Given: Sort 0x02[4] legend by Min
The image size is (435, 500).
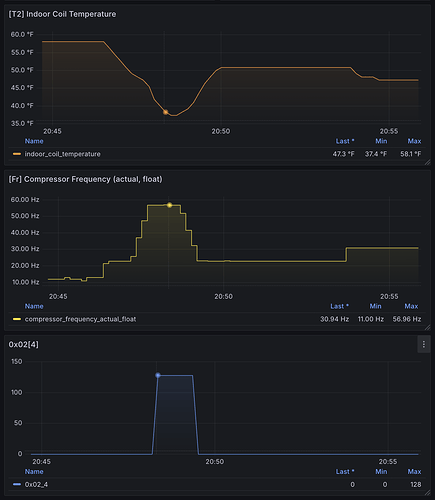Looking at the screenshot, I should (381, 471).
